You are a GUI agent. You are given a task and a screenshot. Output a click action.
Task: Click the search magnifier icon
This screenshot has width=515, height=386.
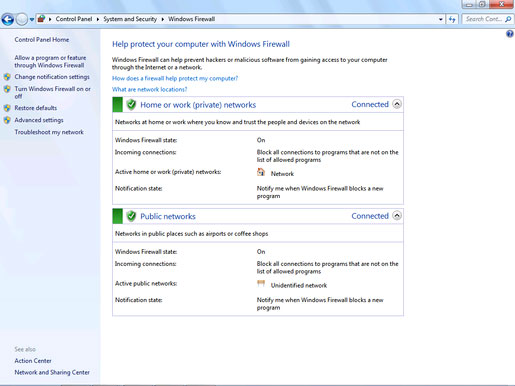tap(508, 19)
